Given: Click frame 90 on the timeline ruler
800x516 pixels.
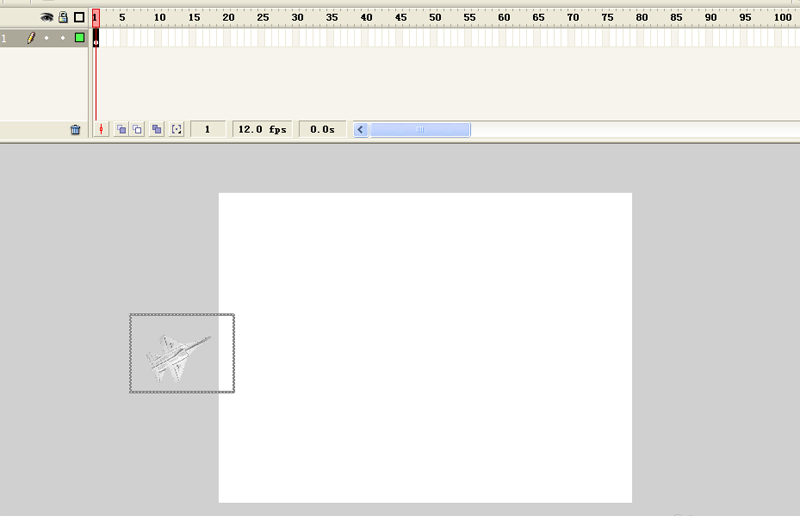Looking at the screenshot, I should 711,17.
